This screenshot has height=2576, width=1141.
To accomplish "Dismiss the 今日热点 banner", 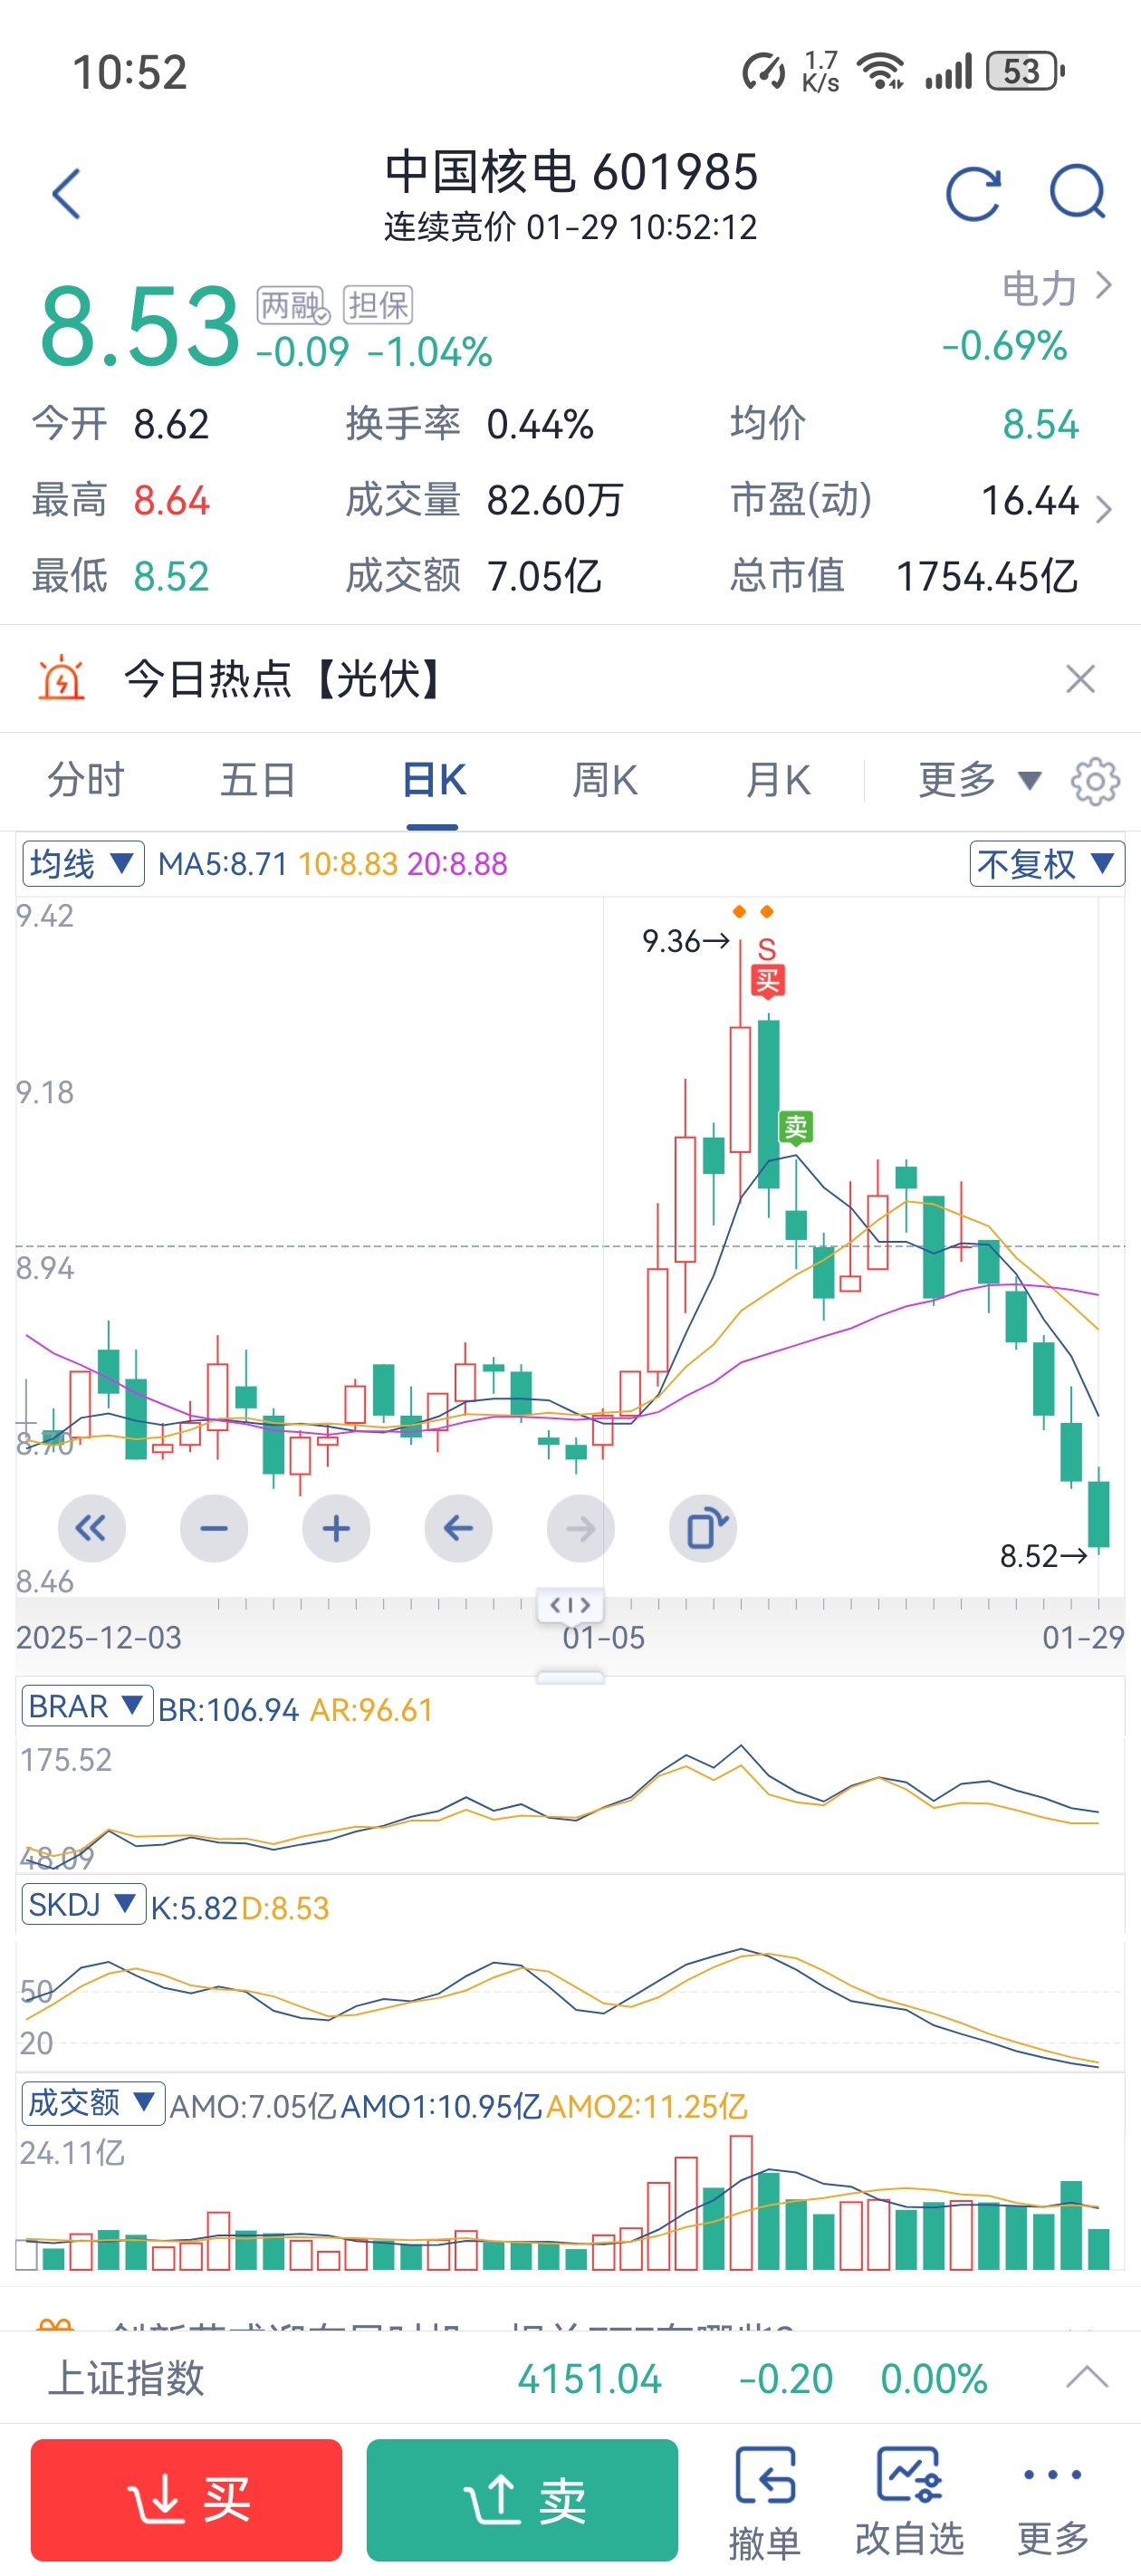I will tap(1080, 679).
